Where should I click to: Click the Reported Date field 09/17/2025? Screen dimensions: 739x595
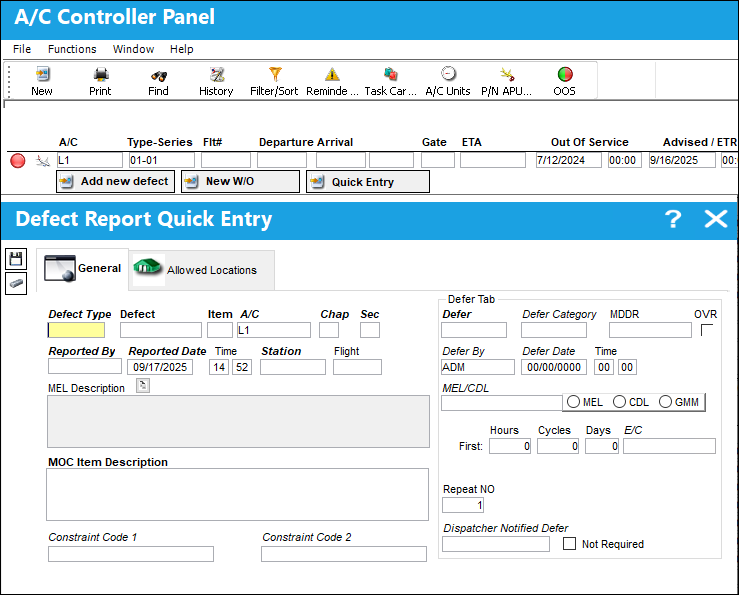click(160, 367)
